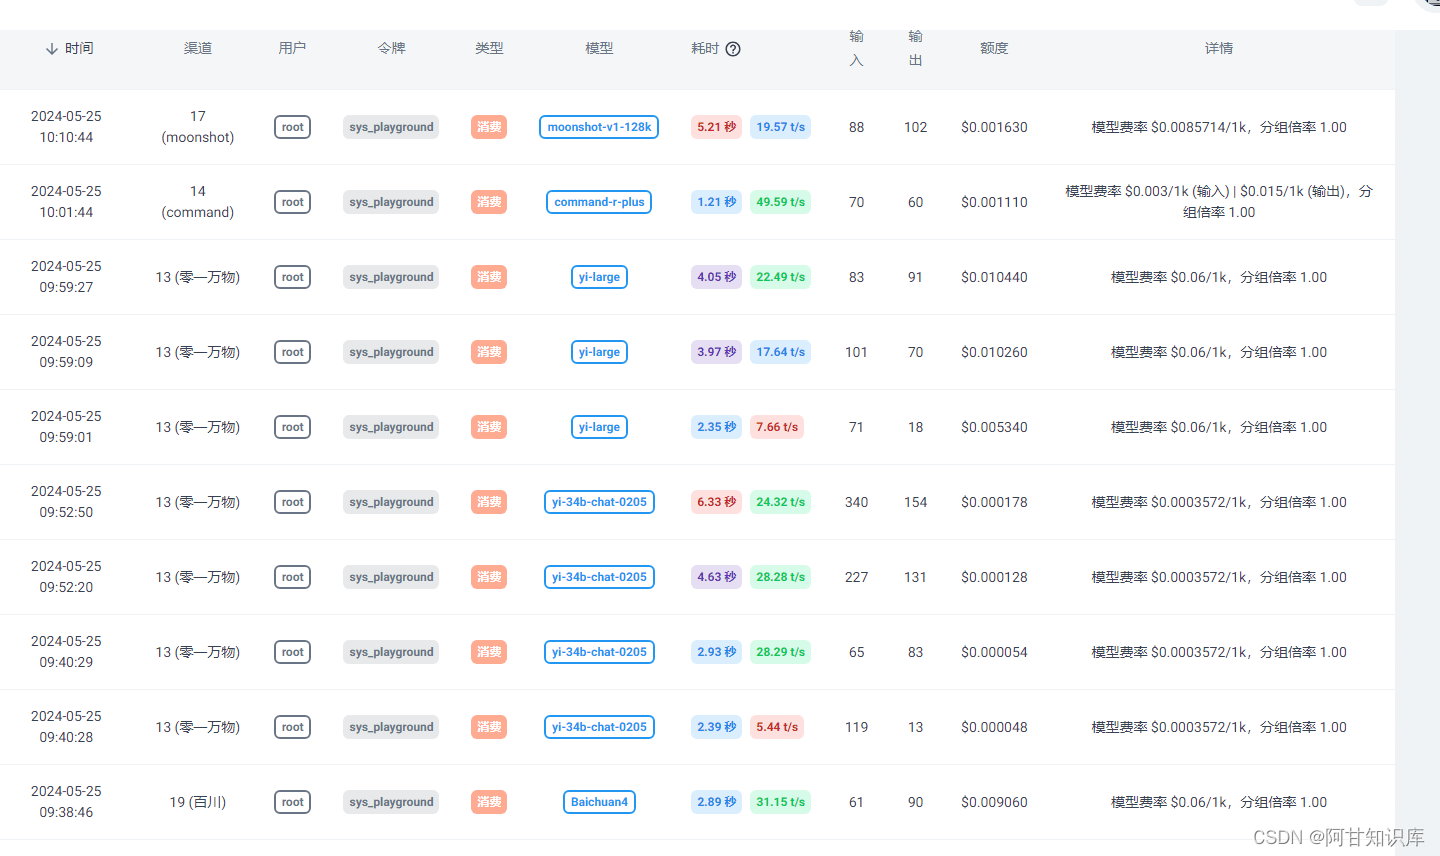Click the 31.15 t/s speed tag
1440x856 pixels.
coord(780,802)
